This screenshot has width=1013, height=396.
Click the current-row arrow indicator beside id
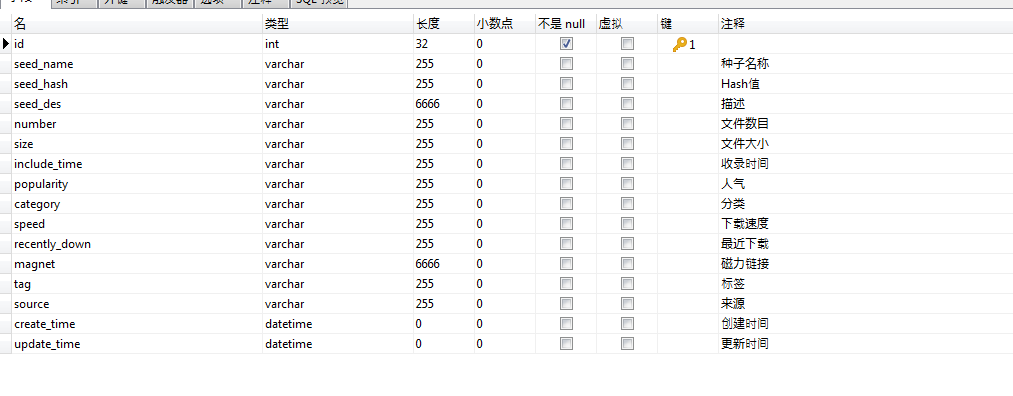click(x=6, y=44)
